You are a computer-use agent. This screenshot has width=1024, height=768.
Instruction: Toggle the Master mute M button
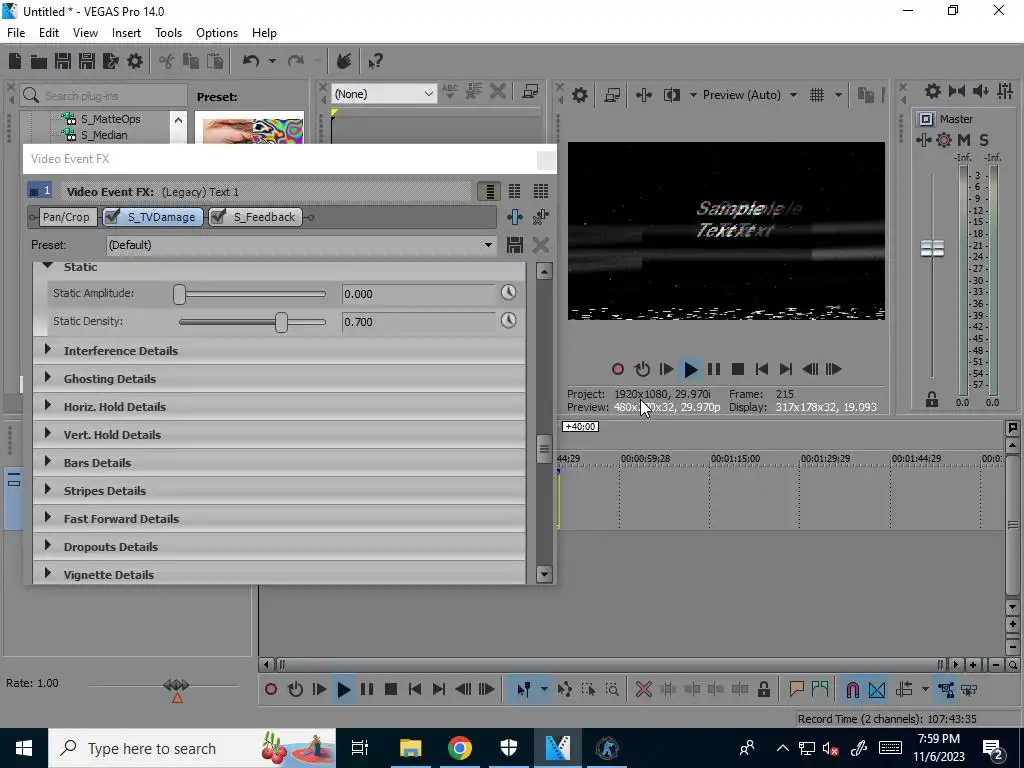point(964,140)
